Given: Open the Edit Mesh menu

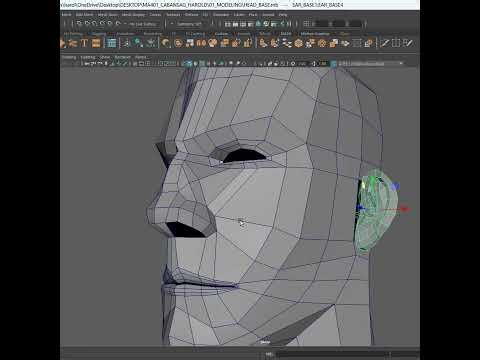Looking at the screenshot, I should point(84,15).
